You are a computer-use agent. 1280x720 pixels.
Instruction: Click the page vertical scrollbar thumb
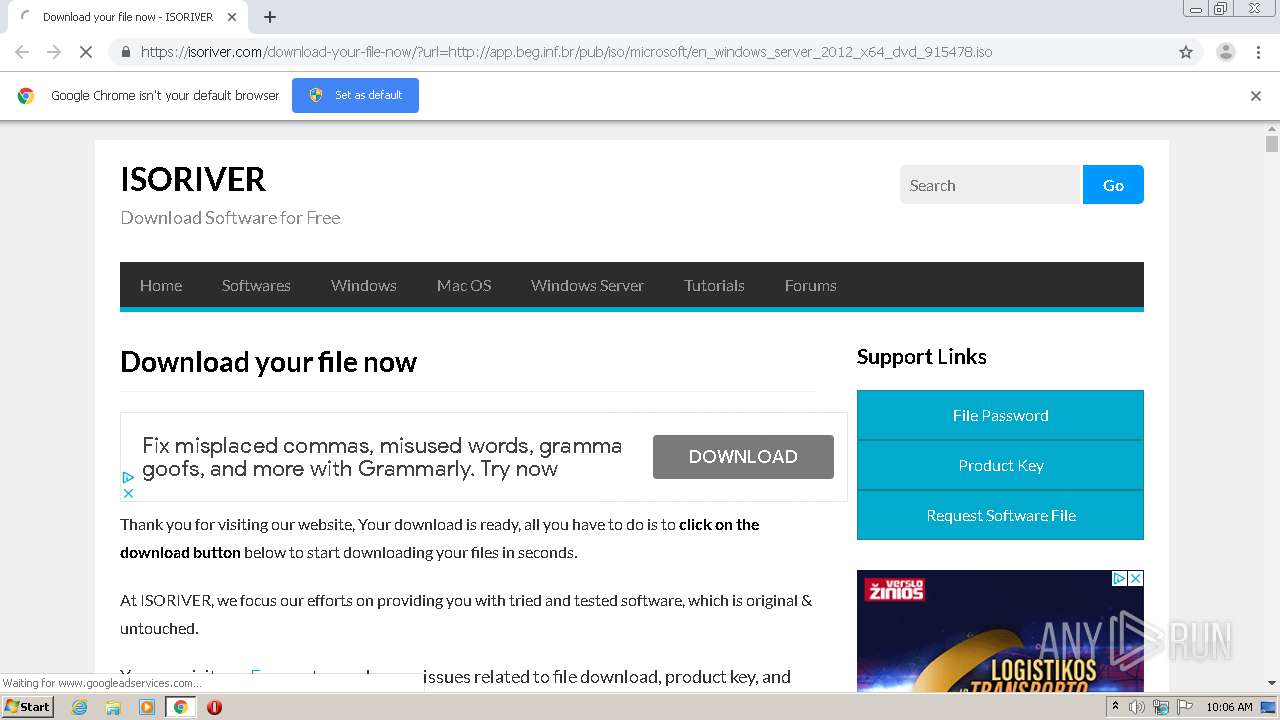(x=1272, y=144)
